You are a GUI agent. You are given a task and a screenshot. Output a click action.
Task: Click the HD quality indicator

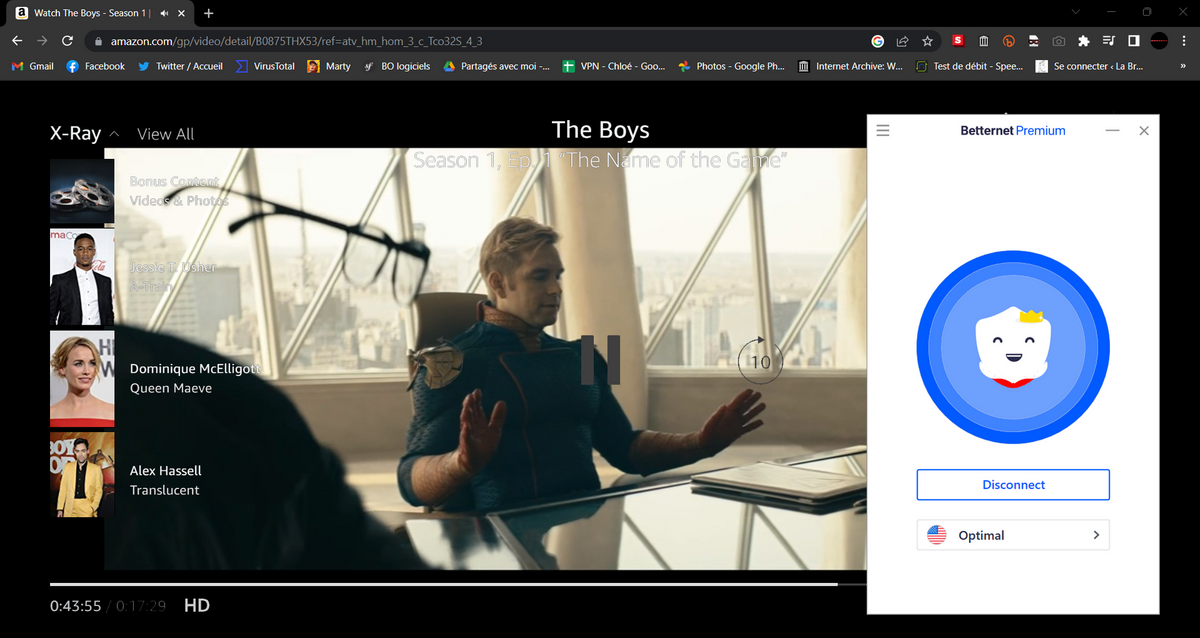pos(197,605)
